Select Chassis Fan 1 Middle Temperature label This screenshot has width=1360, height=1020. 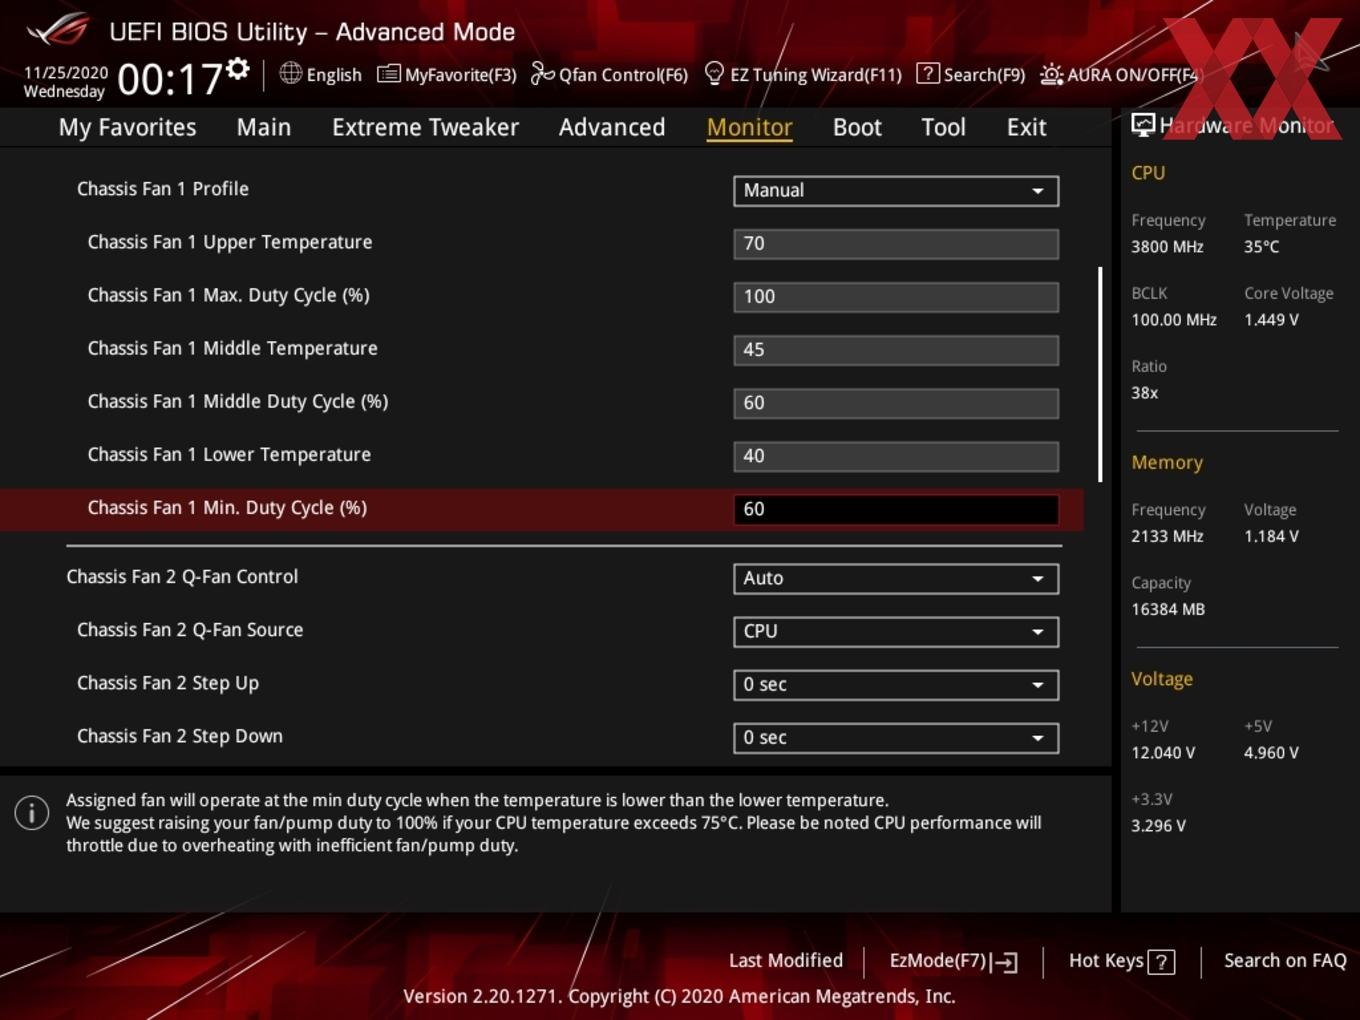pos(233,348)
